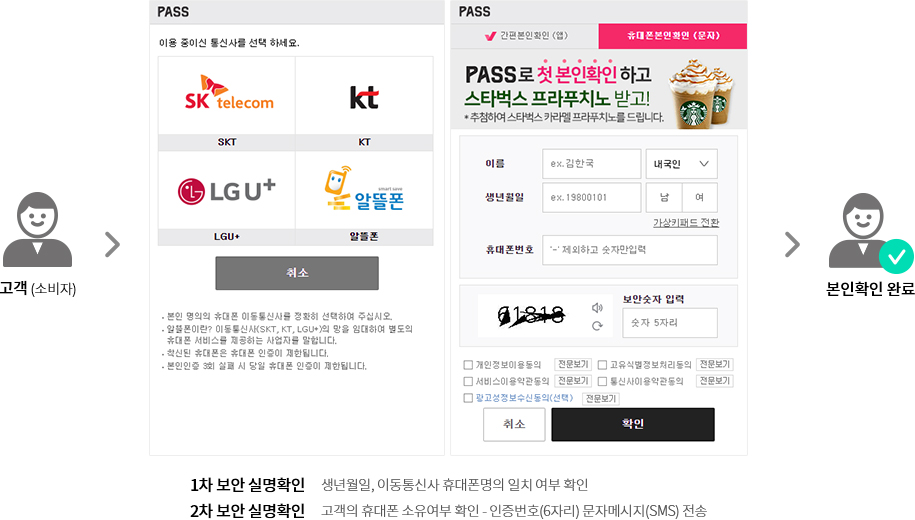View full text for 고유식별정보처리동의
Viewport: 915px width, 520px height.
(715, 364)
